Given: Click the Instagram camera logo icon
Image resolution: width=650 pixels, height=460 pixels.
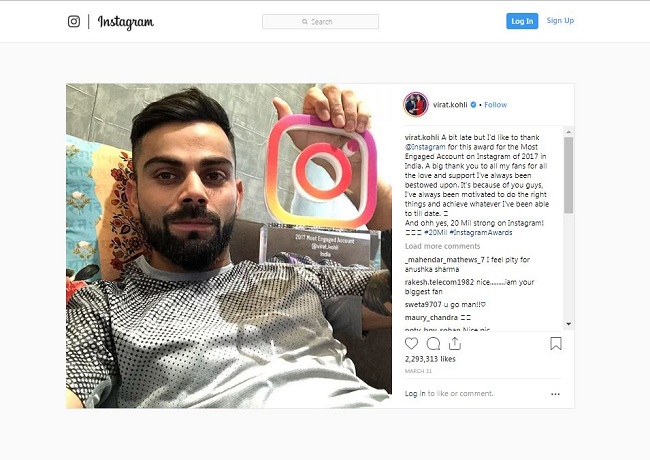Looking at the screenshot, I should [x=74, y=21].
